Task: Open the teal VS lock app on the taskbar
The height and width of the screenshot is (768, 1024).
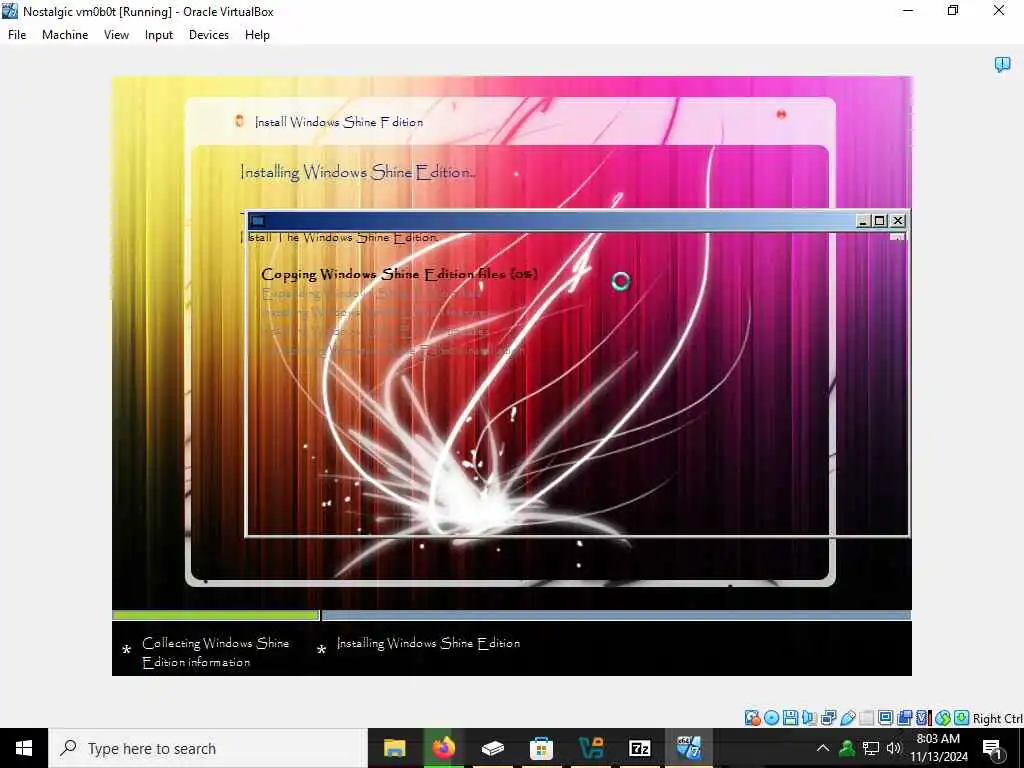Action: [590, 748]
